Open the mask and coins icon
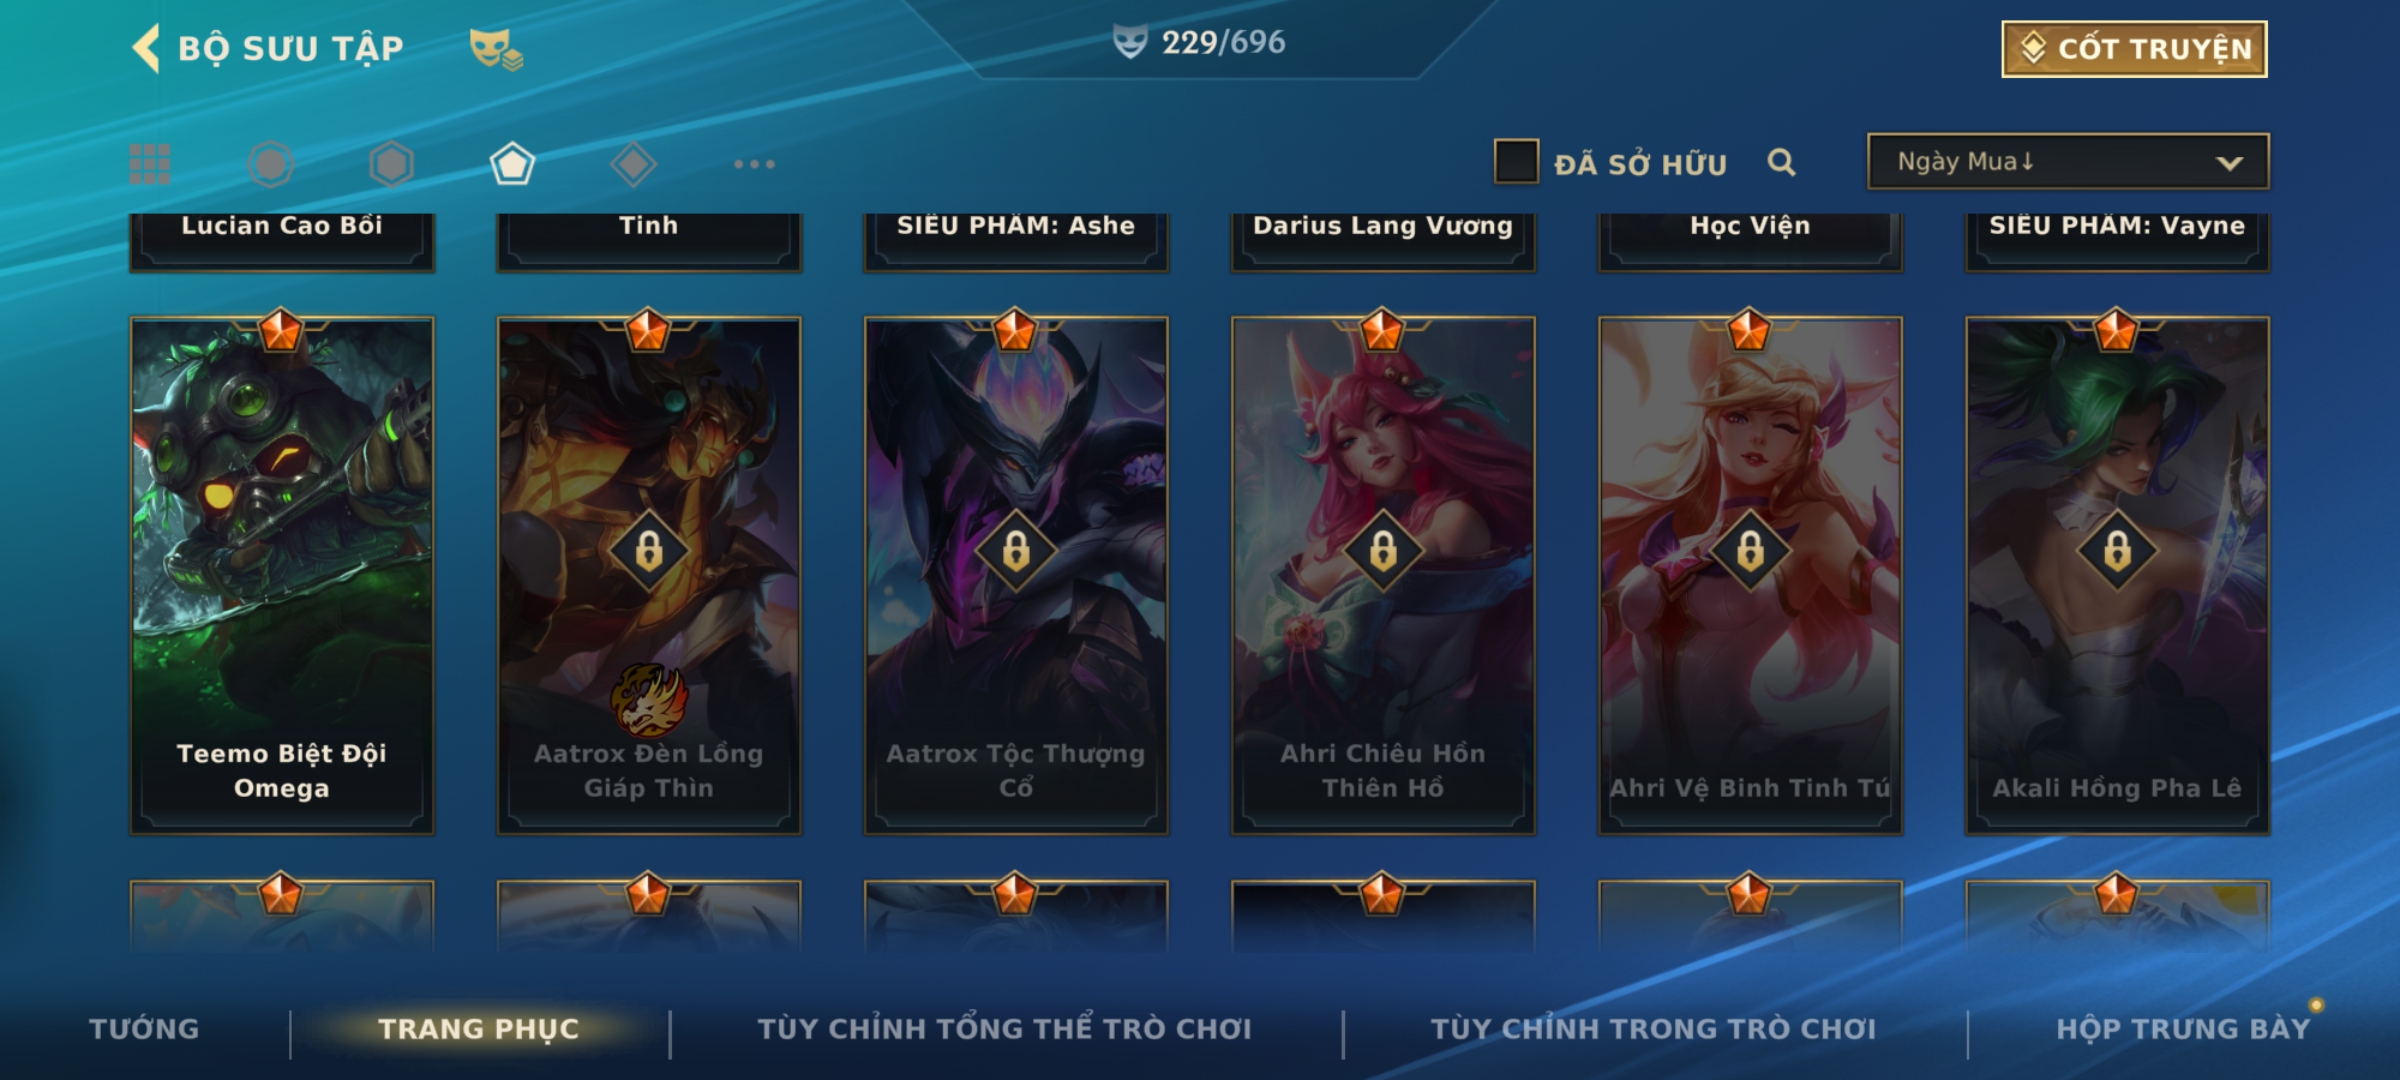Screen dimensions: 2400x1080 (496, 49)
